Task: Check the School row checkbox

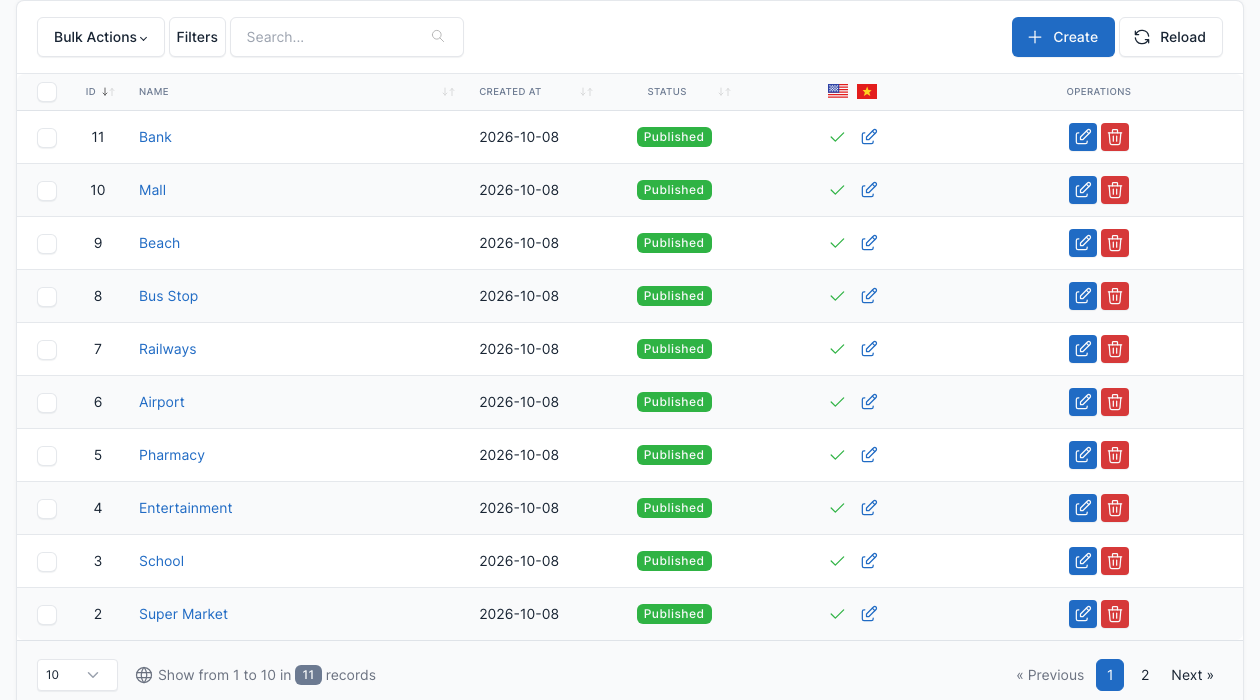Action: pos(47,562)
